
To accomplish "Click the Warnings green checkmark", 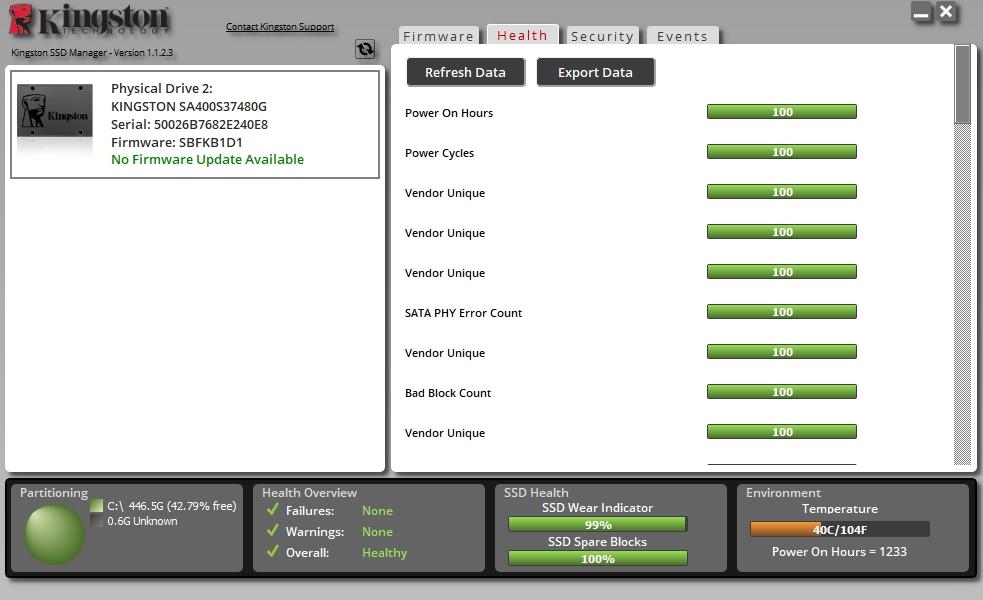I will (x=272, y=530).
